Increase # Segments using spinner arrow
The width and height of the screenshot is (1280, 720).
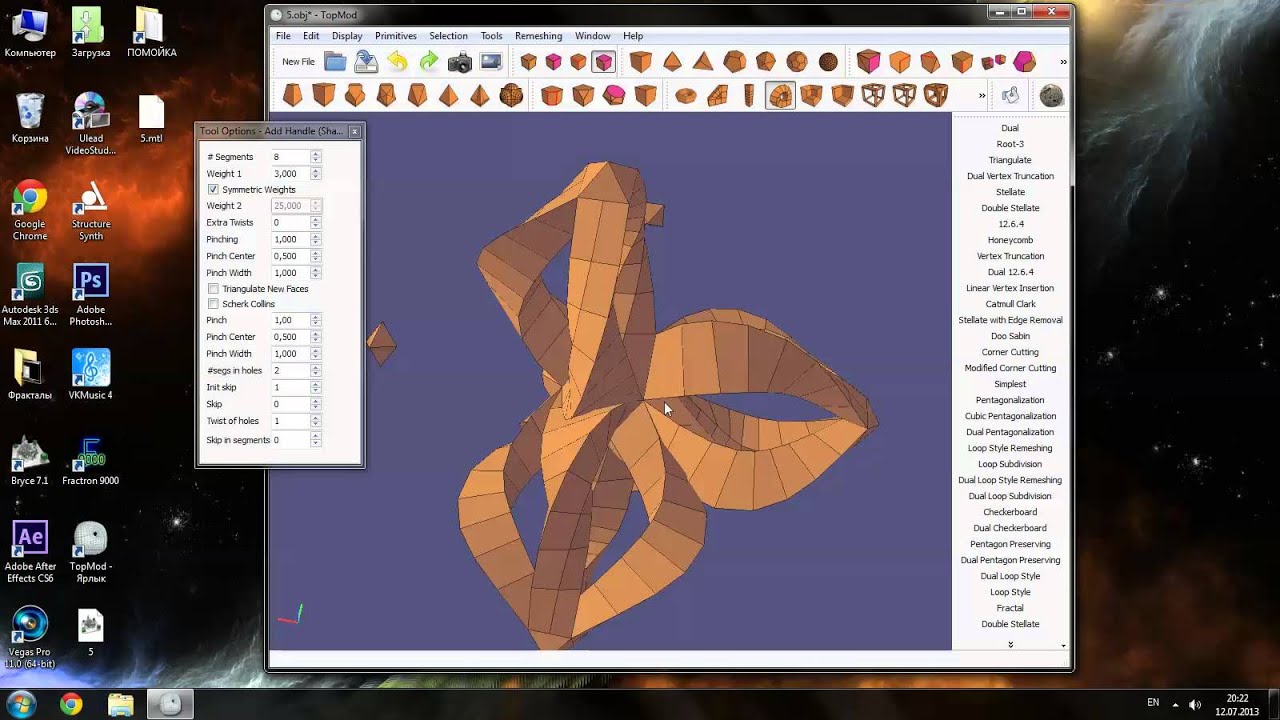point(316,154)
